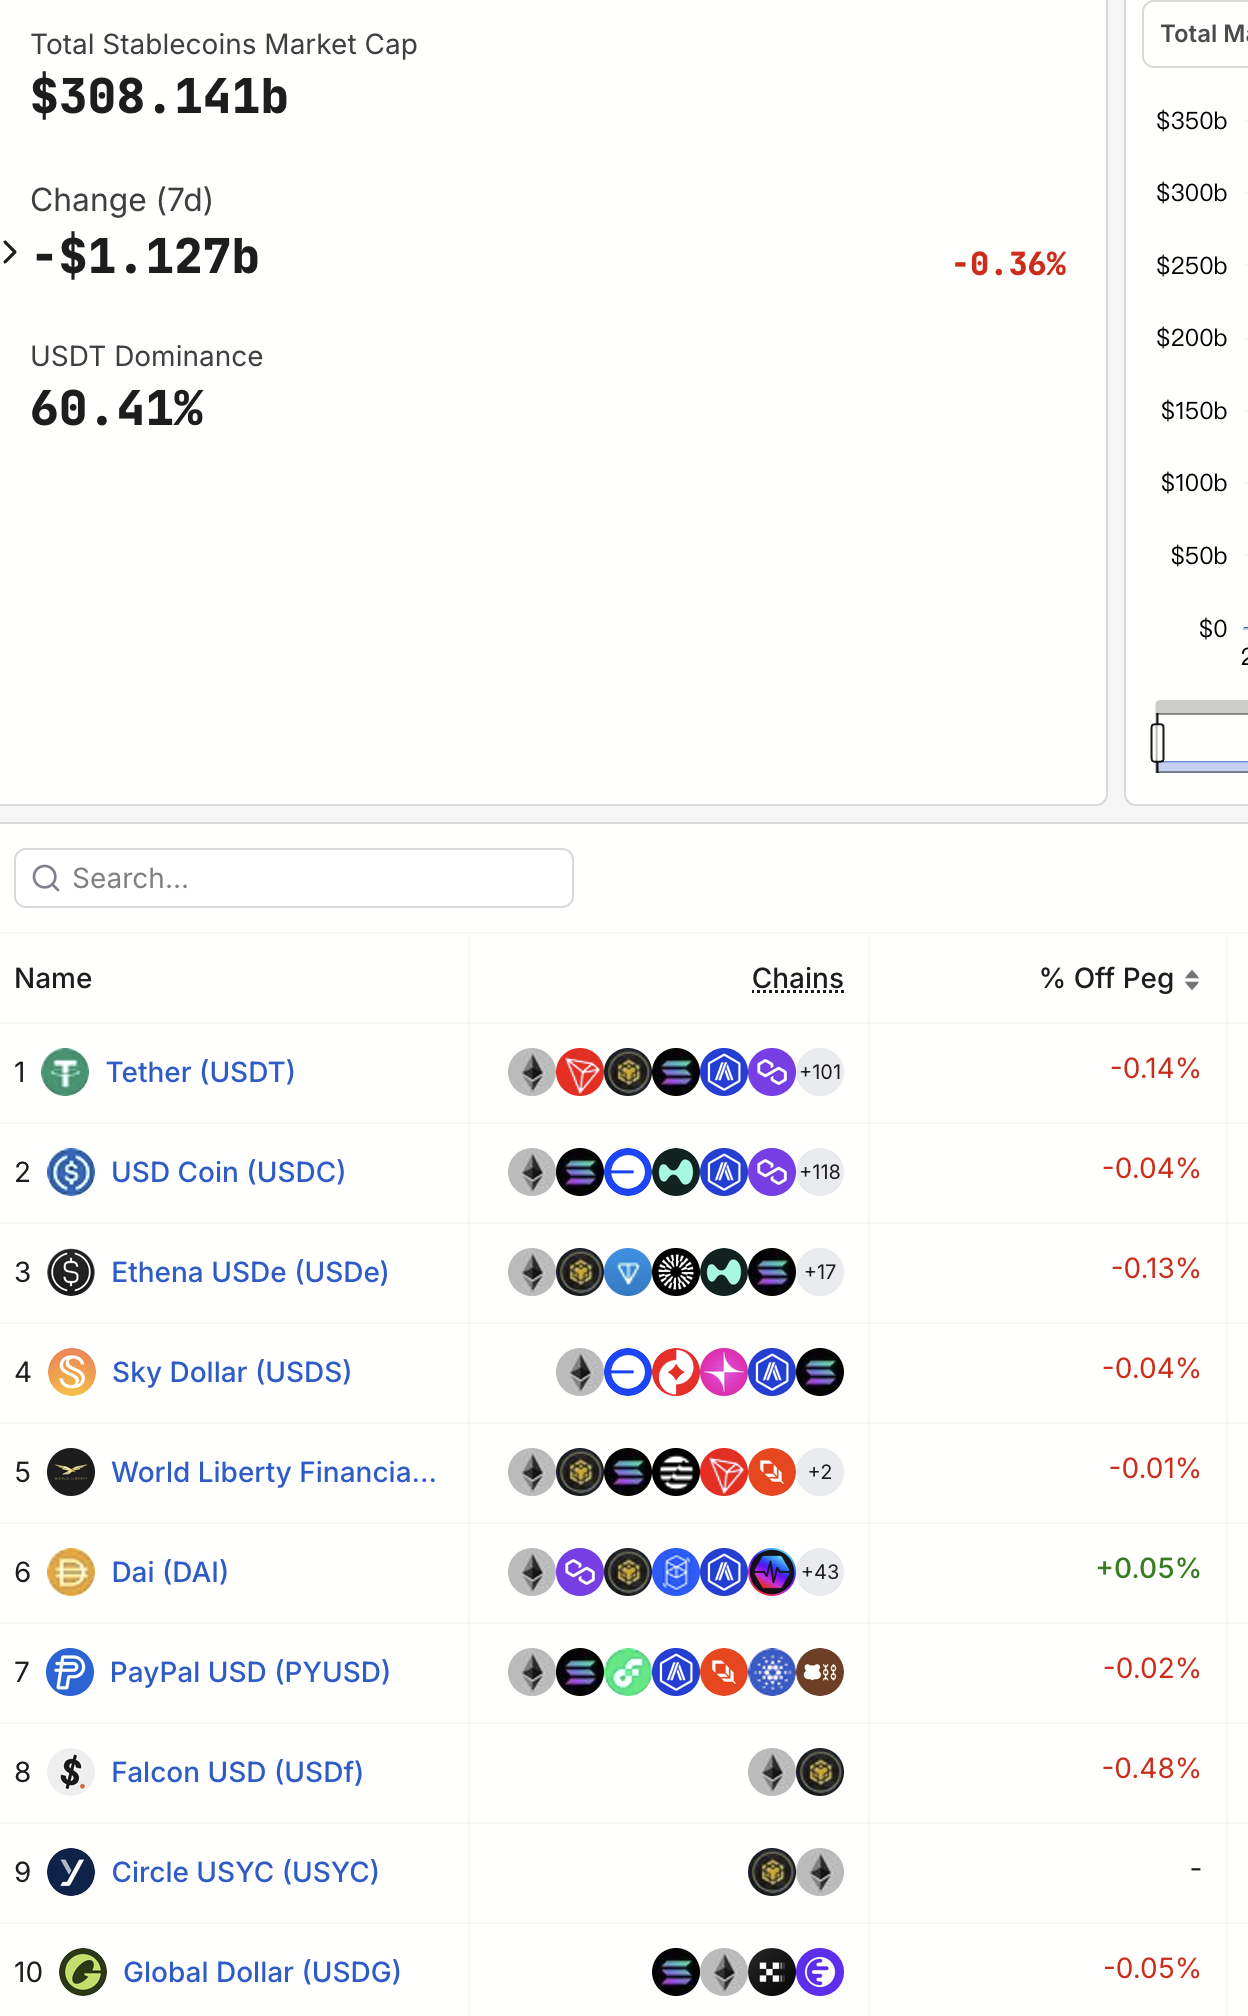Screen dimensions: 1248x2016
Task: Open the Total Market Cap chart tab
Action: point(1201,34)
